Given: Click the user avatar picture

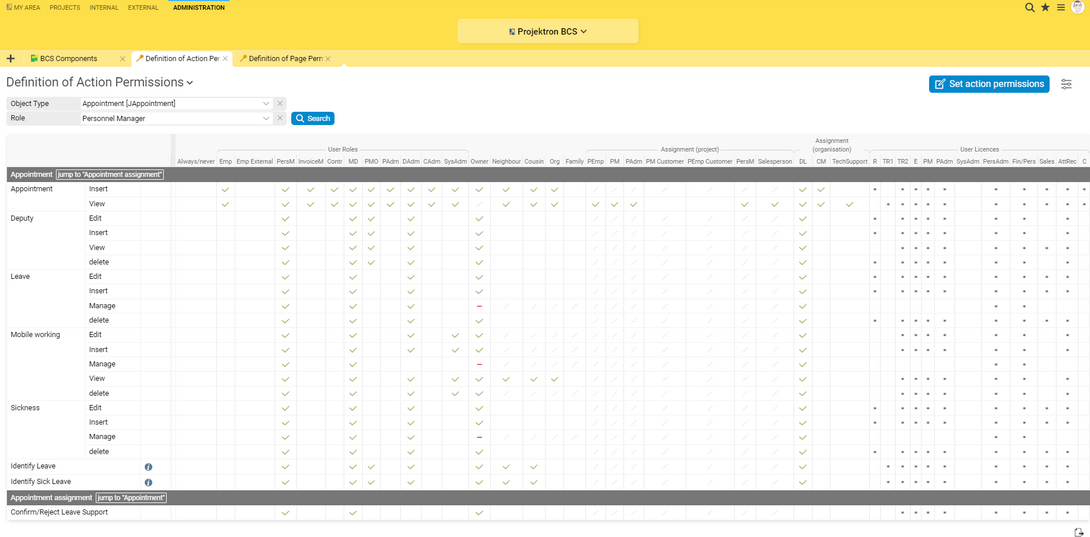Looking at the screenshot, I should [x=1077, y=8].
